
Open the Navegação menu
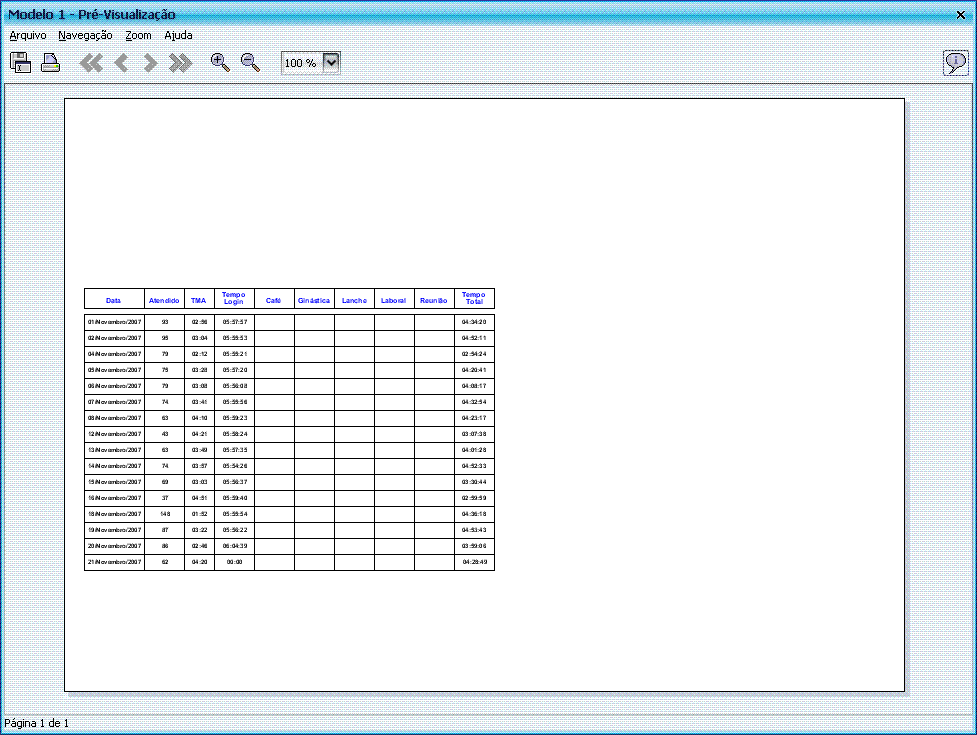point(85,35)
